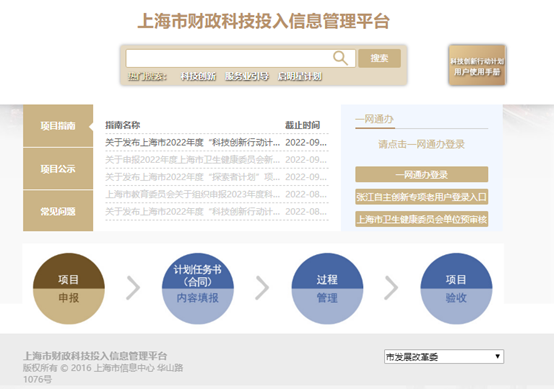The width and height of the screenshot is (554, 389).
Task: Open the 项目验收 circle icon
Action: tap(456, 288)
